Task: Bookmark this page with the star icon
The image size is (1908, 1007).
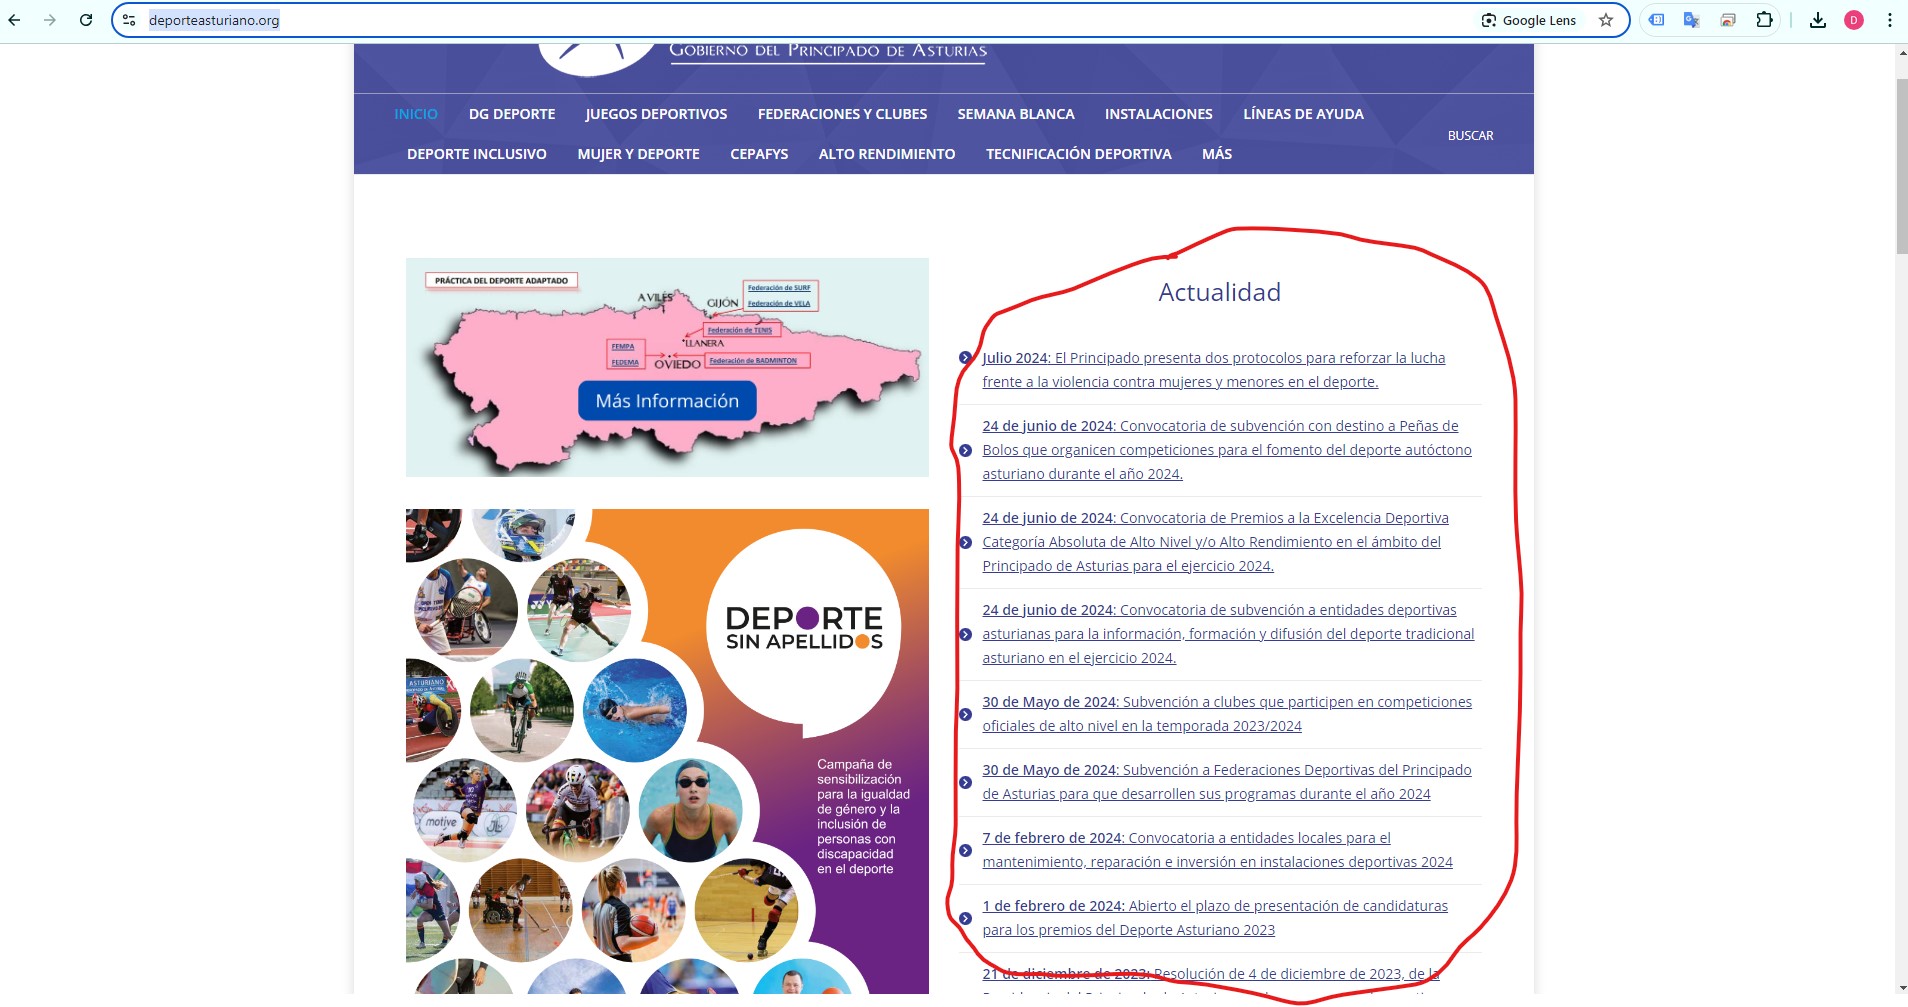Action: [1606, 20]
